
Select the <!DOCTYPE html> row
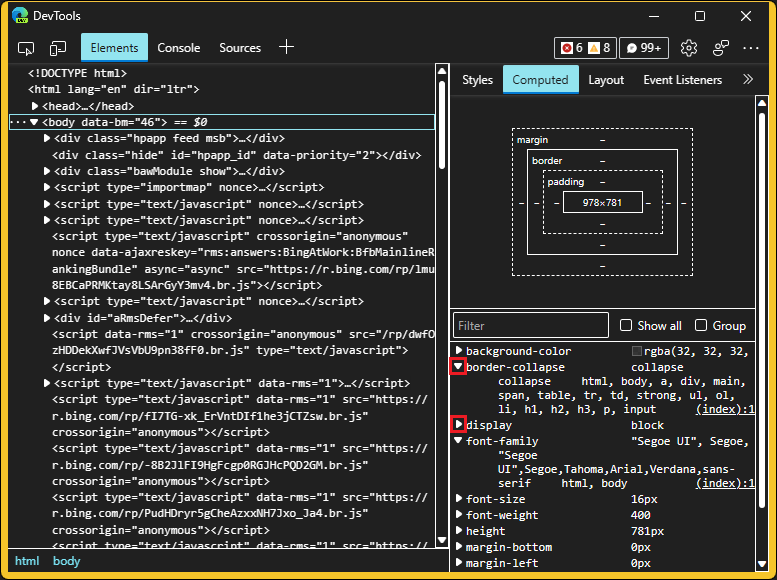pyautogui.click(x=77, y=73)
